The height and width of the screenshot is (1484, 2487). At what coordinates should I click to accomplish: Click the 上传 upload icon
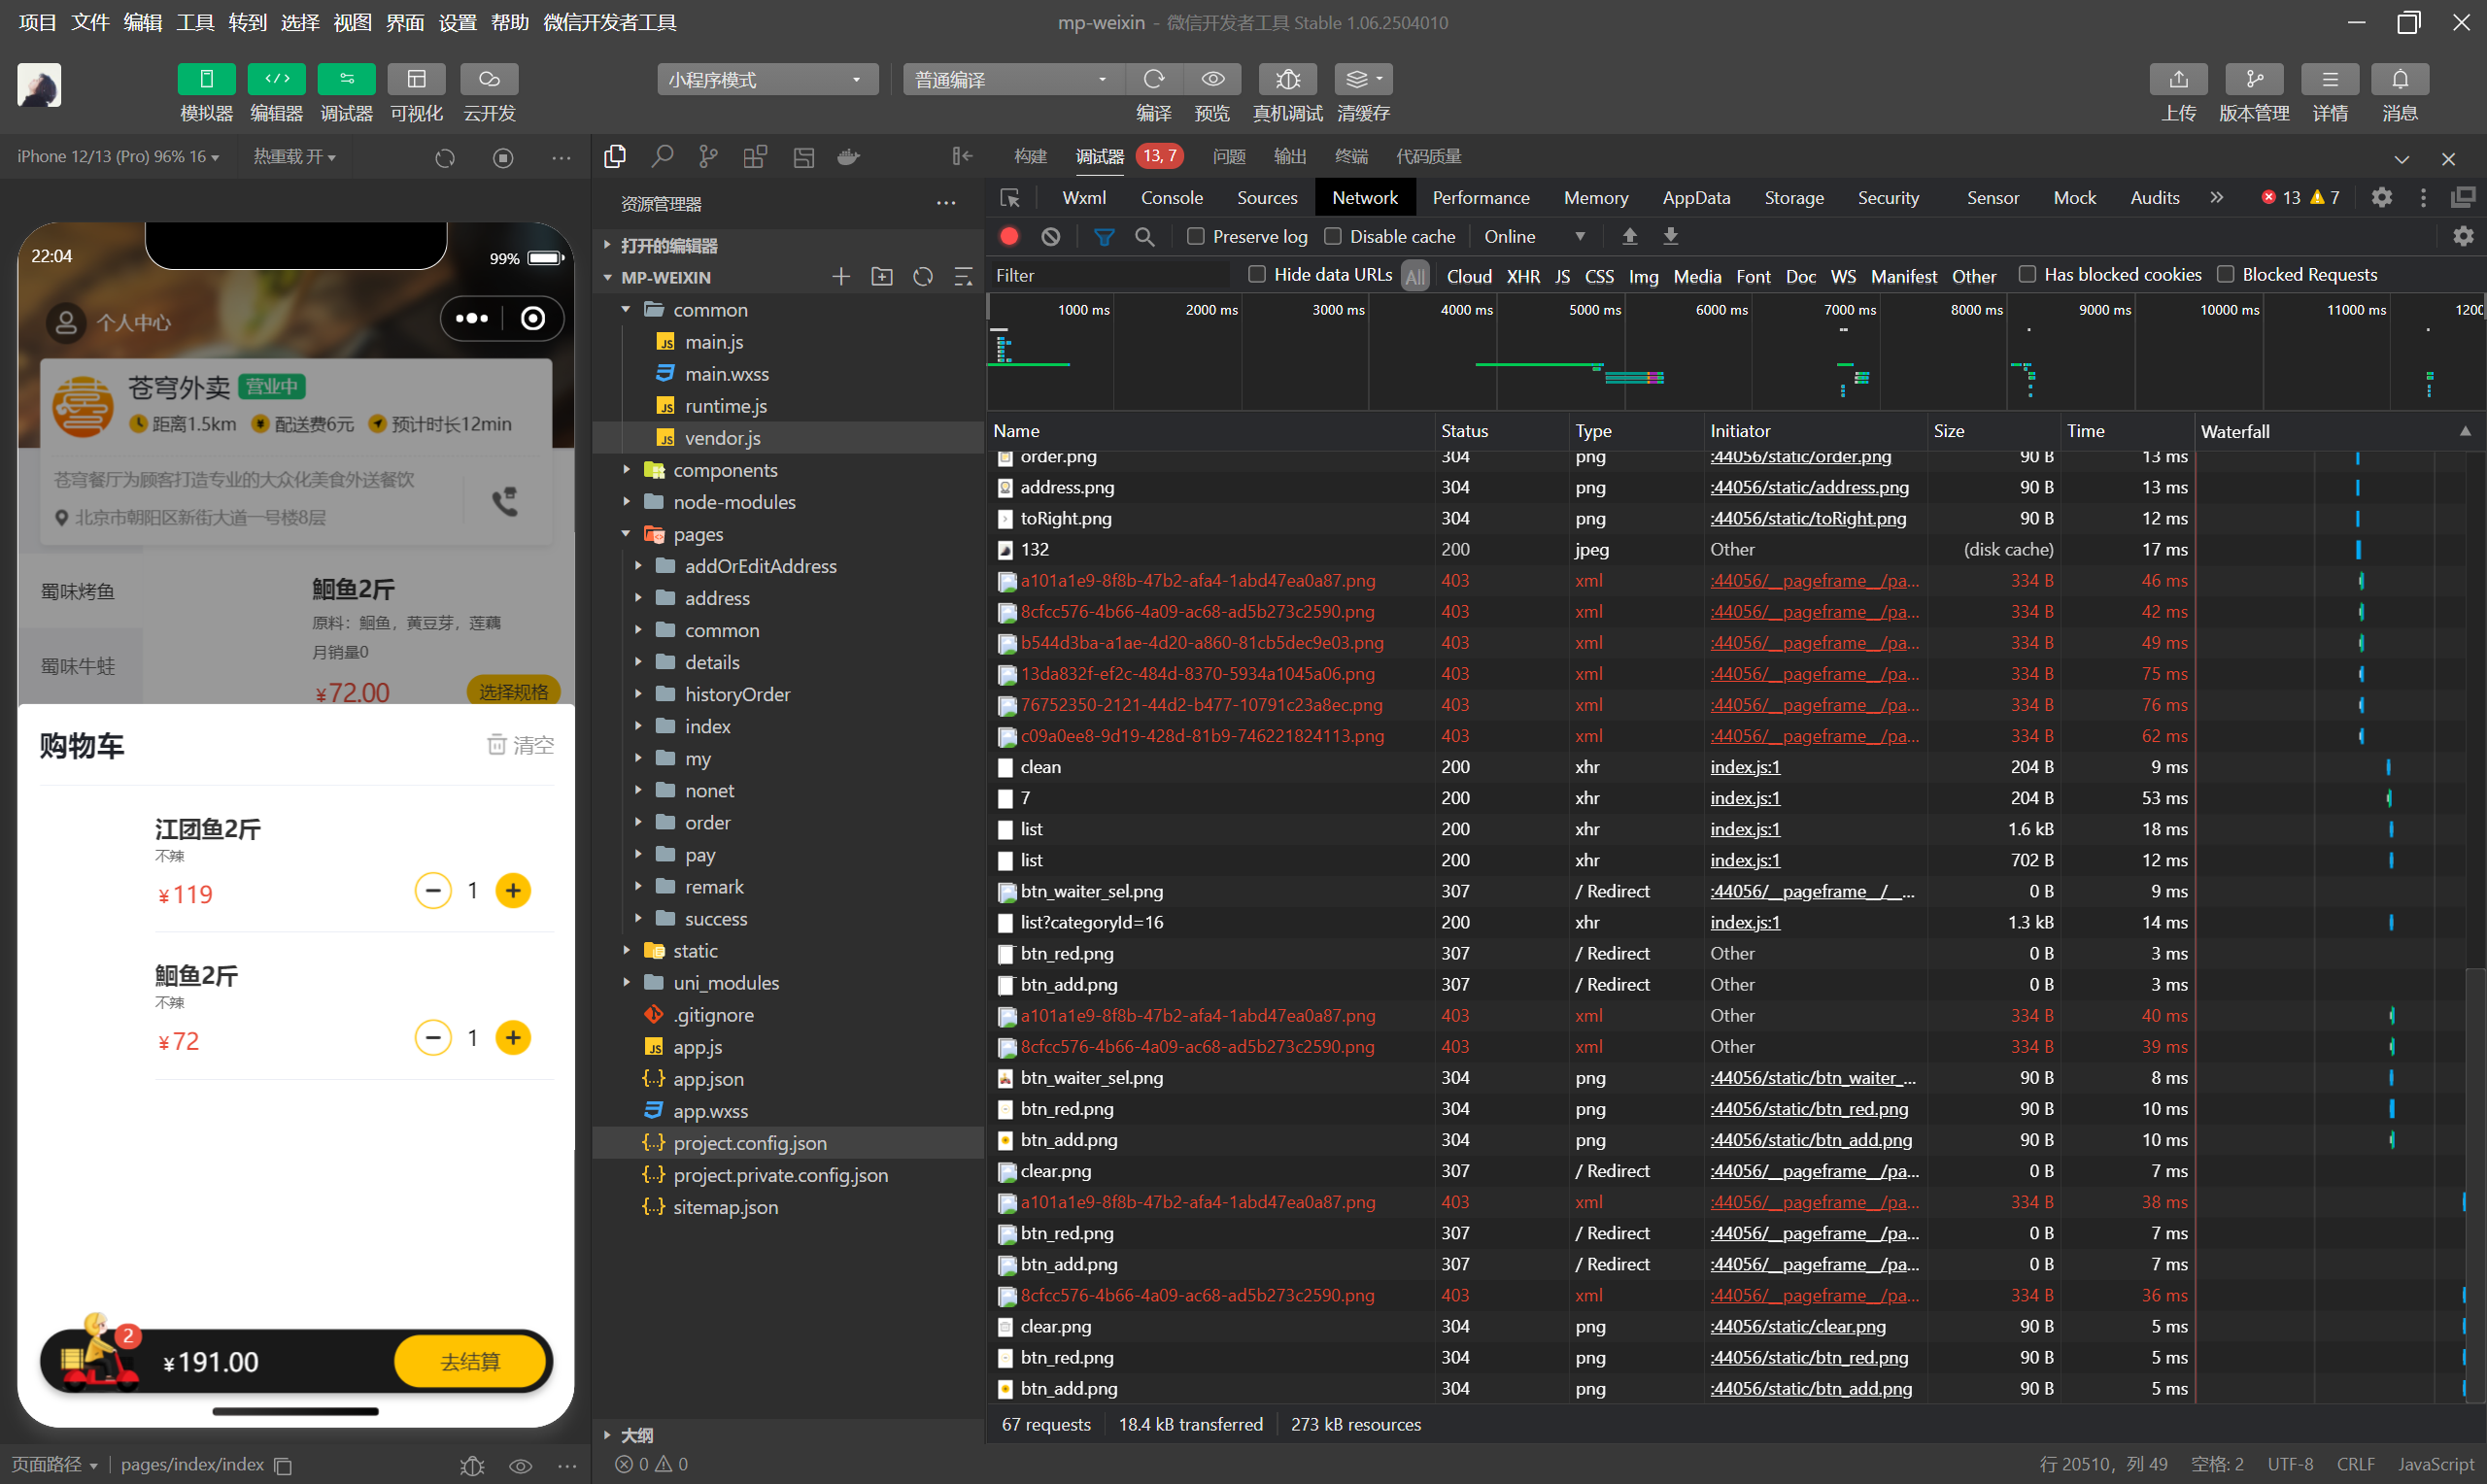point(2177,79)
